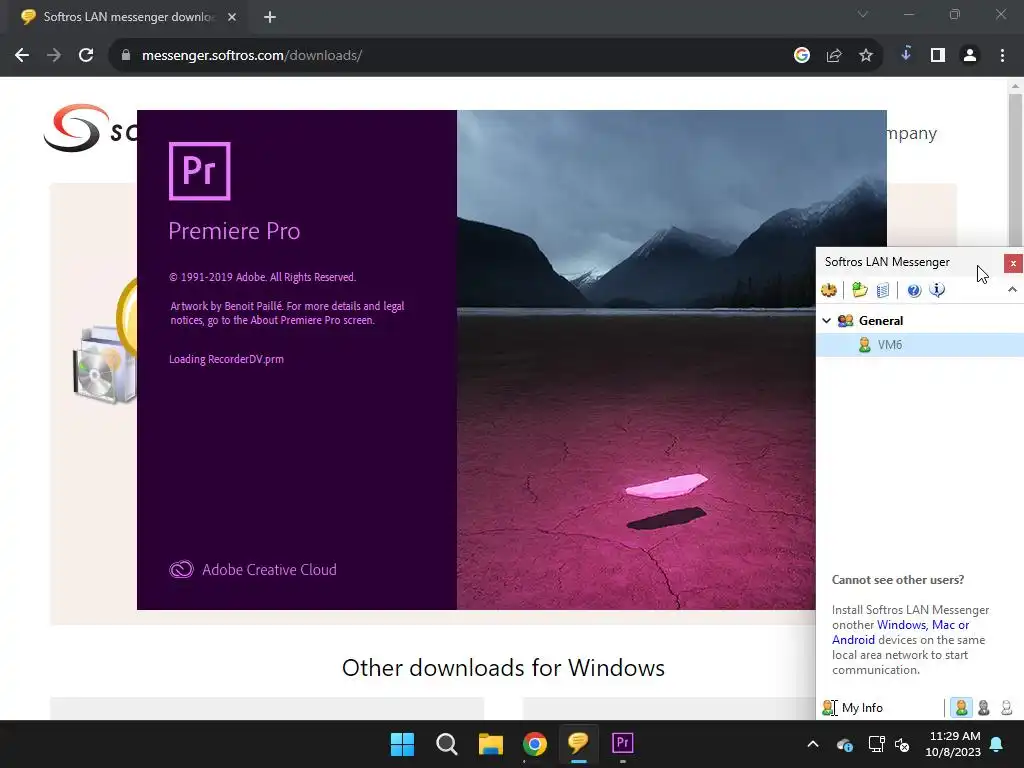
Task: Reload the Softros downloads page
Action: (86, 56)
